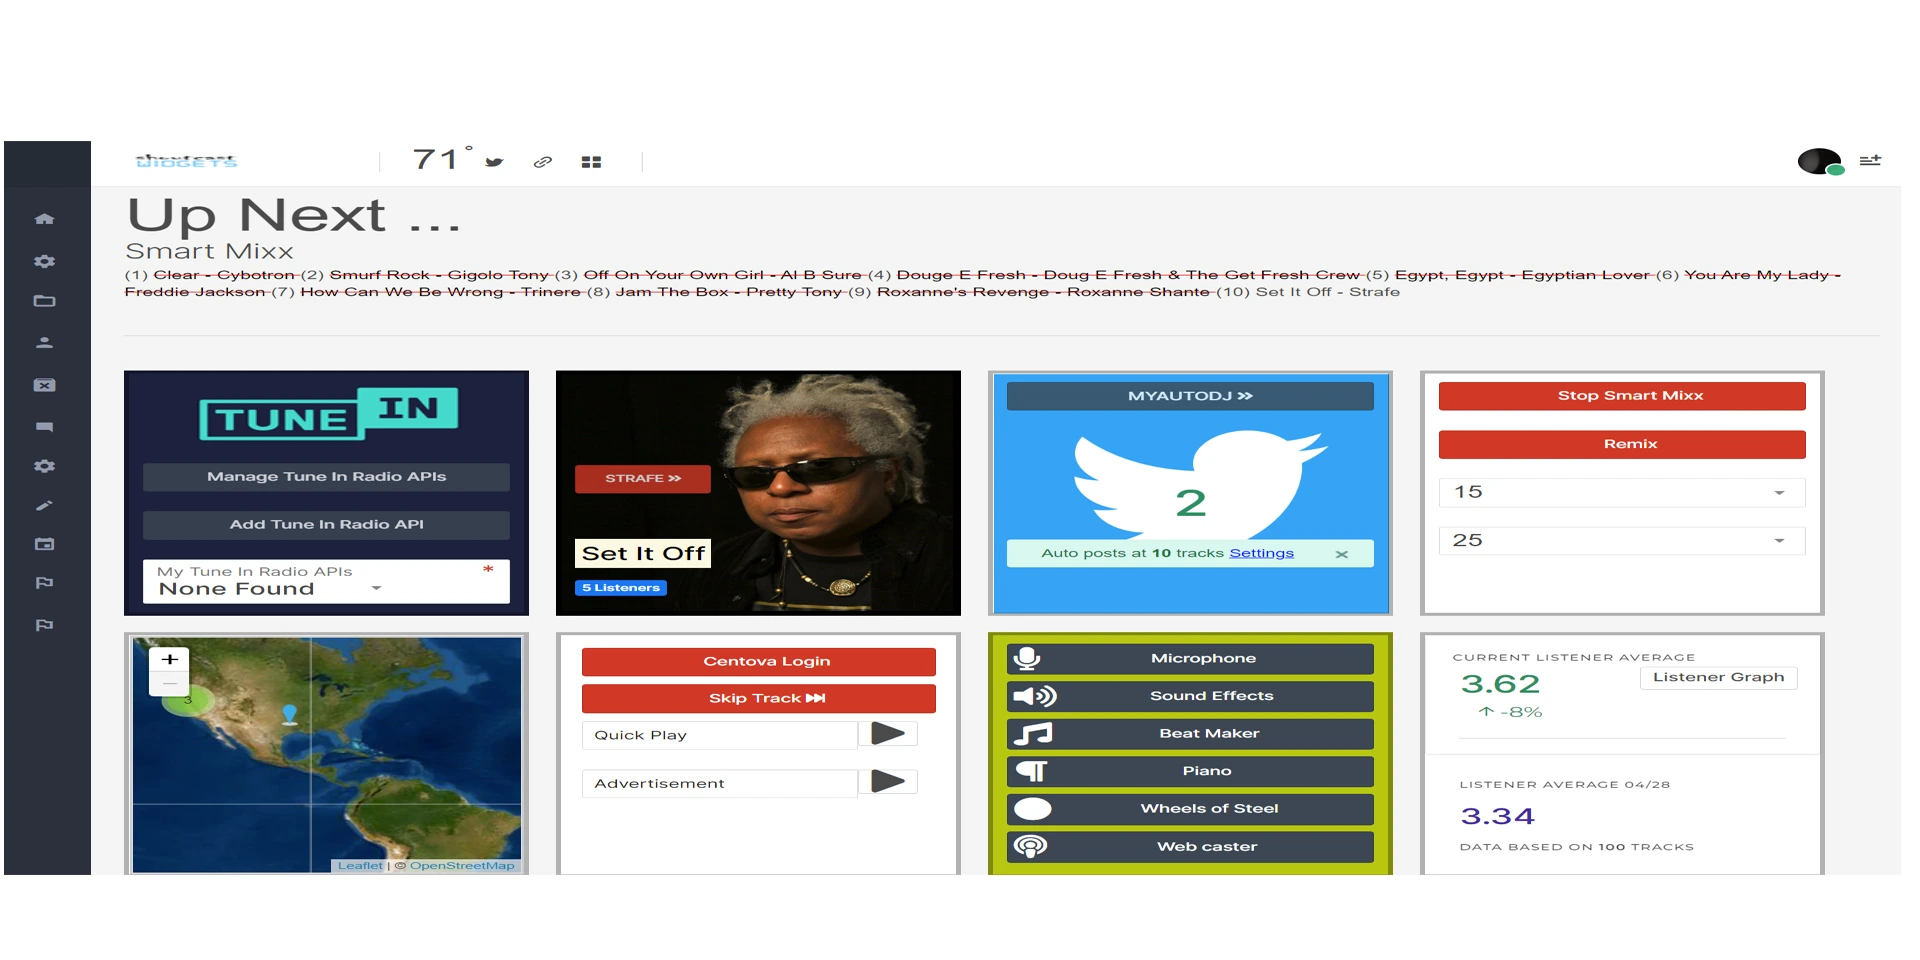The width and height of the screenshot is (1920, 960).
Task: Open the Microphone widget button
Action: tap(1190, 658)
